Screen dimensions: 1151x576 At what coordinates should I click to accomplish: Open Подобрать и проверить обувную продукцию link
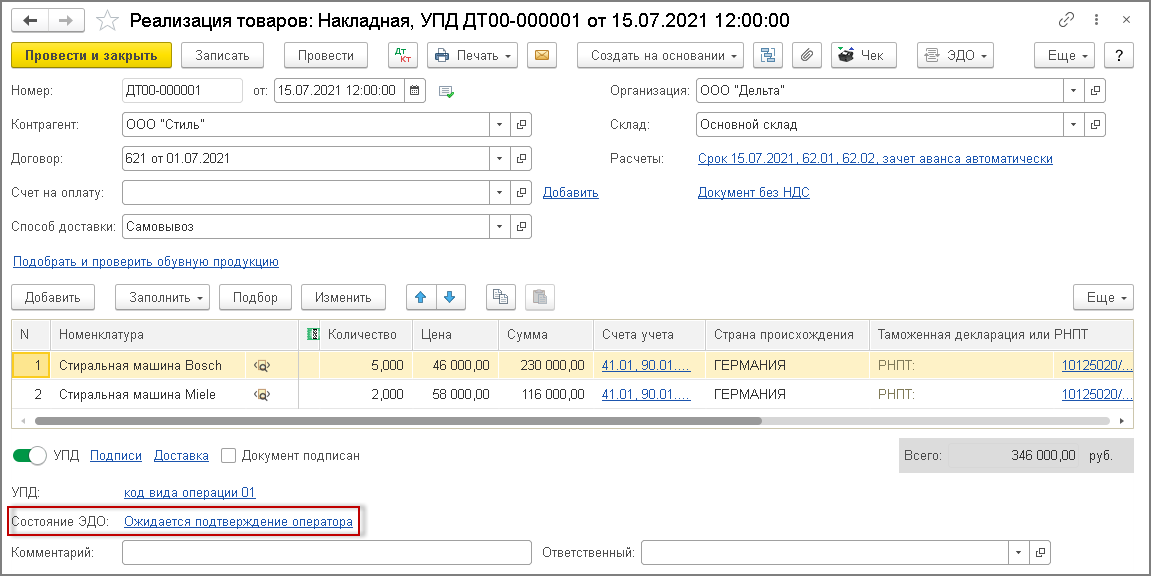point(146,261)
